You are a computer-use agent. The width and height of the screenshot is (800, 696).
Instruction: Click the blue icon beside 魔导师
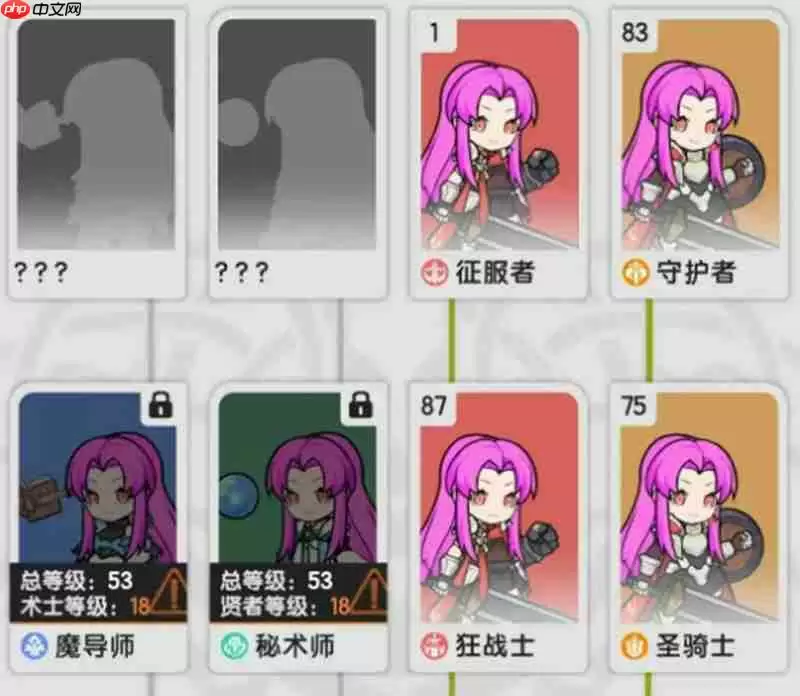pos(34,646)
